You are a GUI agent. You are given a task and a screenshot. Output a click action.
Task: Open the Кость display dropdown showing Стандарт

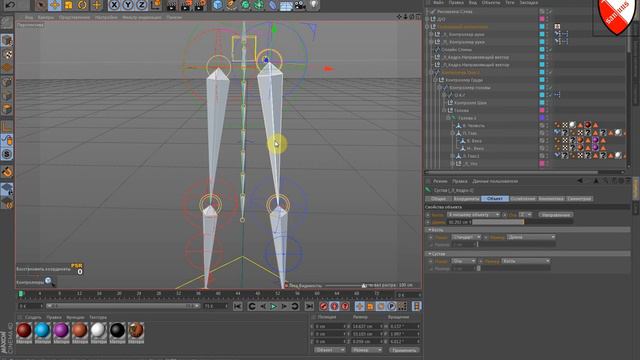click(466, 237)
